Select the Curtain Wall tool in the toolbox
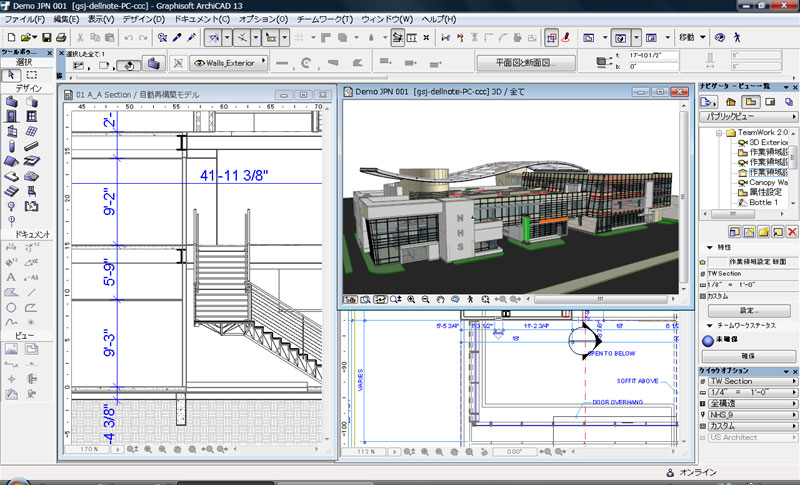 pos(32,132)
